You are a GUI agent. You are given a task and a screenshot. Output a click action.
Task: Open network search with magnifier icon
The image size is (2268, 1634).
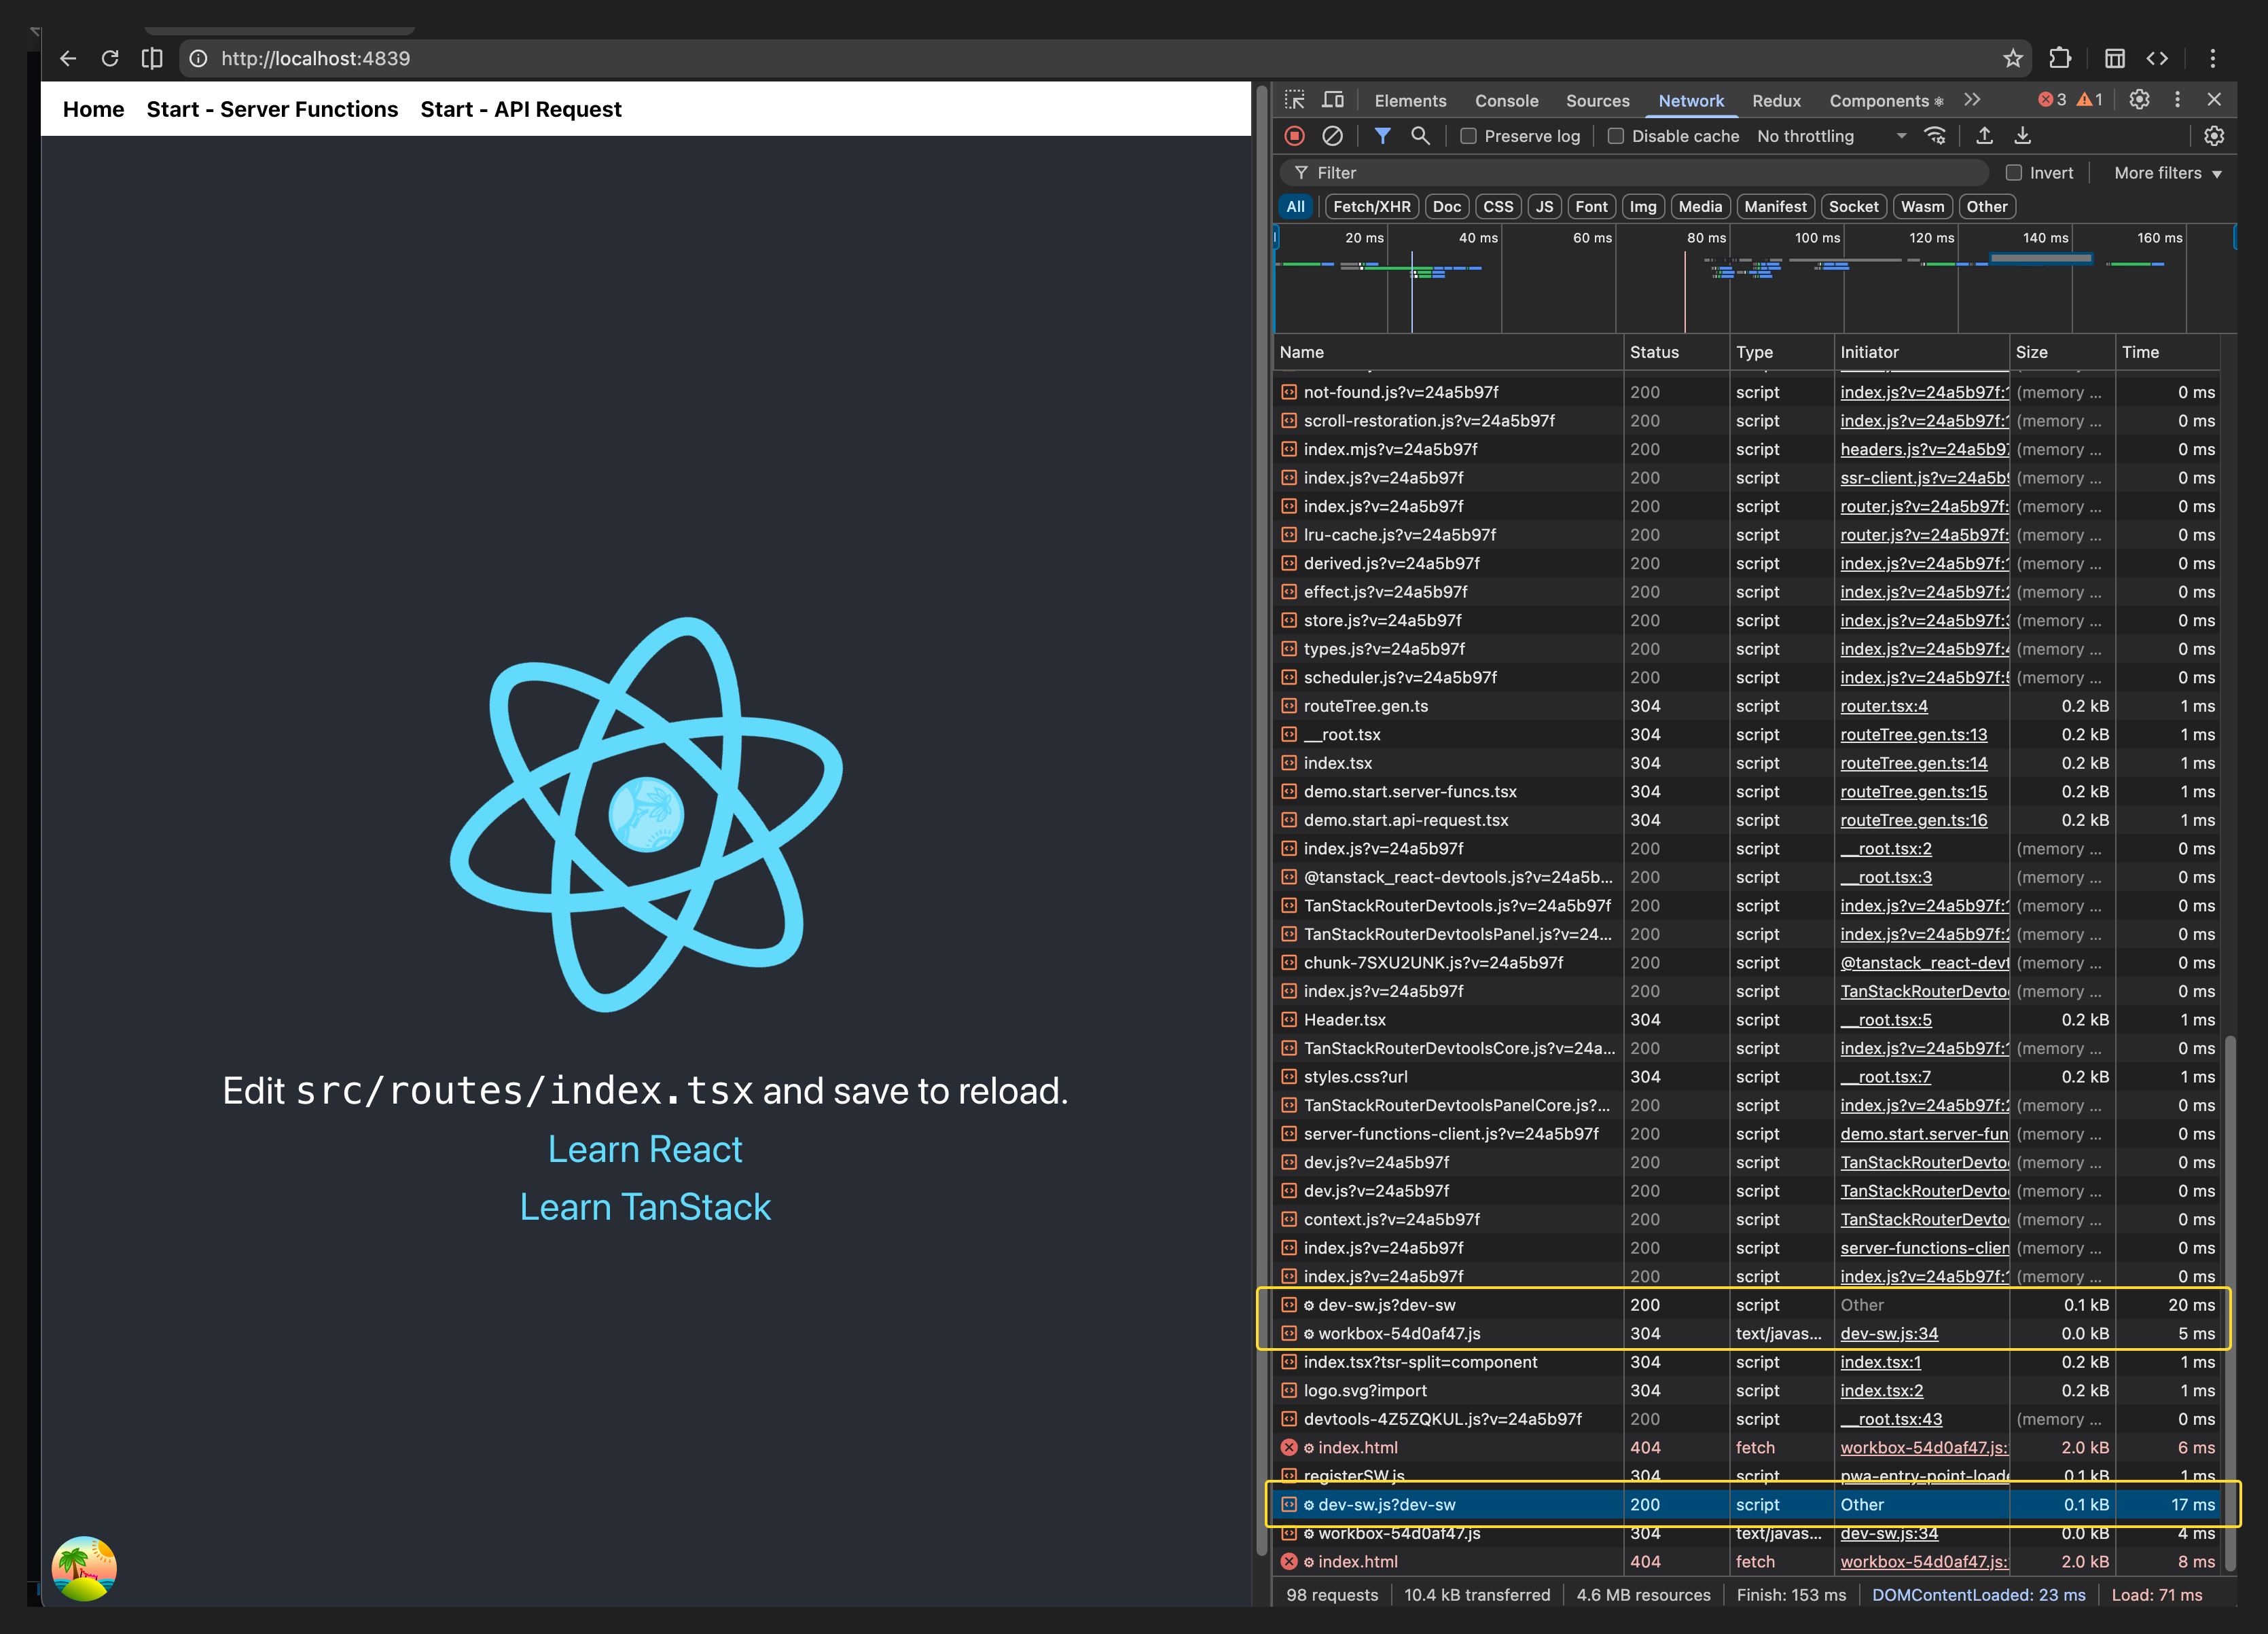(1420, 136)
